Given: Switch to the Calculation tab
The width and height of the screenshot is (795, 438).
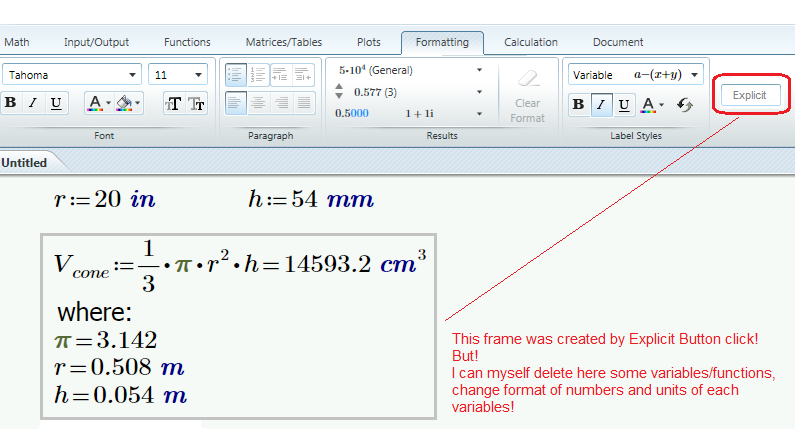Looking at the screenshot, I should coord(531,42).
